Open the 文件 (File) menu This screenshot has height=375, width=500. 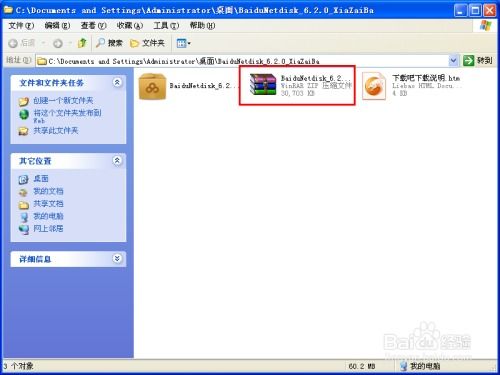(x=21, y=25)
